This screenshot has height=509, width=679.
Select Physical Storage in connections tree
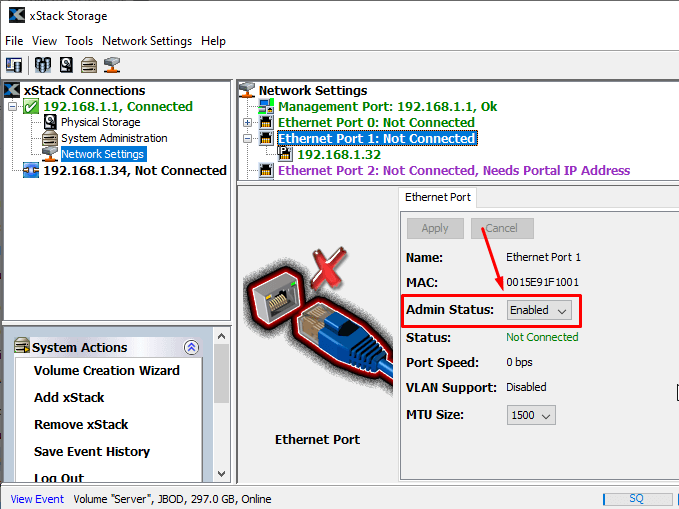[x=100, y=122]
